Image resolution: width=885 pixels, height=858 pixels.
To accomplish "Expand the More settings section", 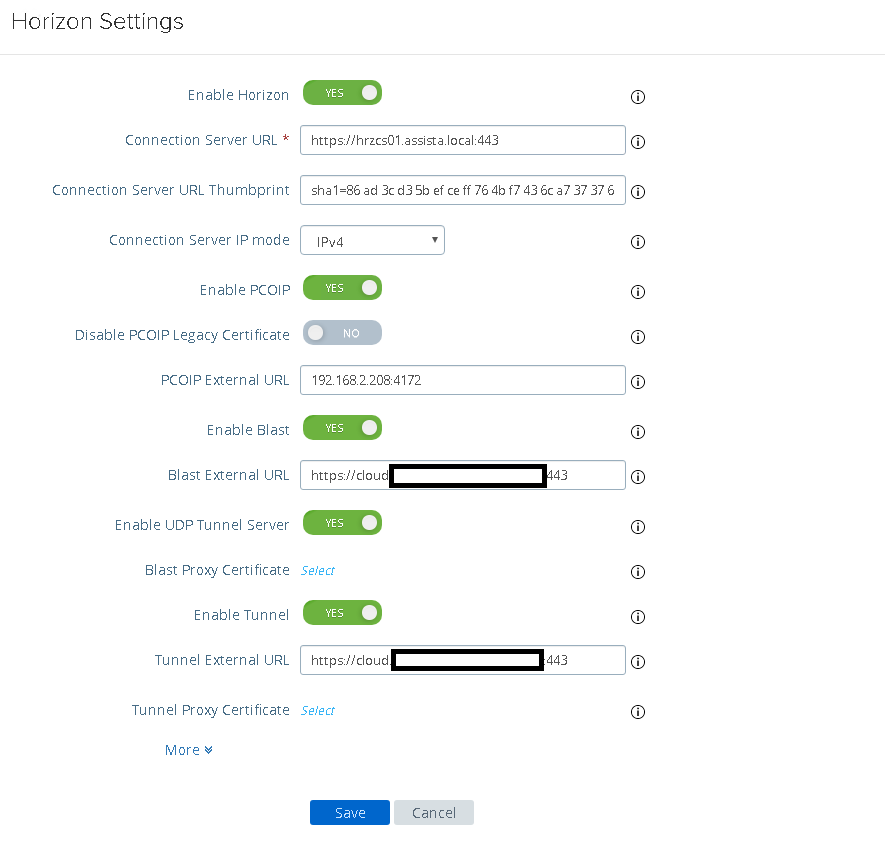I will (x=189, y=750).
